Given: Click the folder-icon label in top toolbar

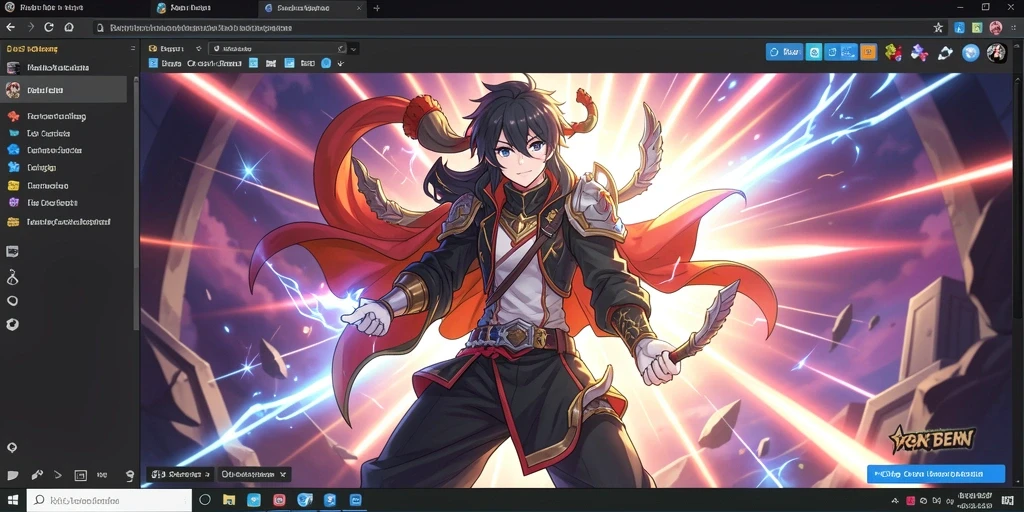Looking at the screenshot, I should pos(168,48).
